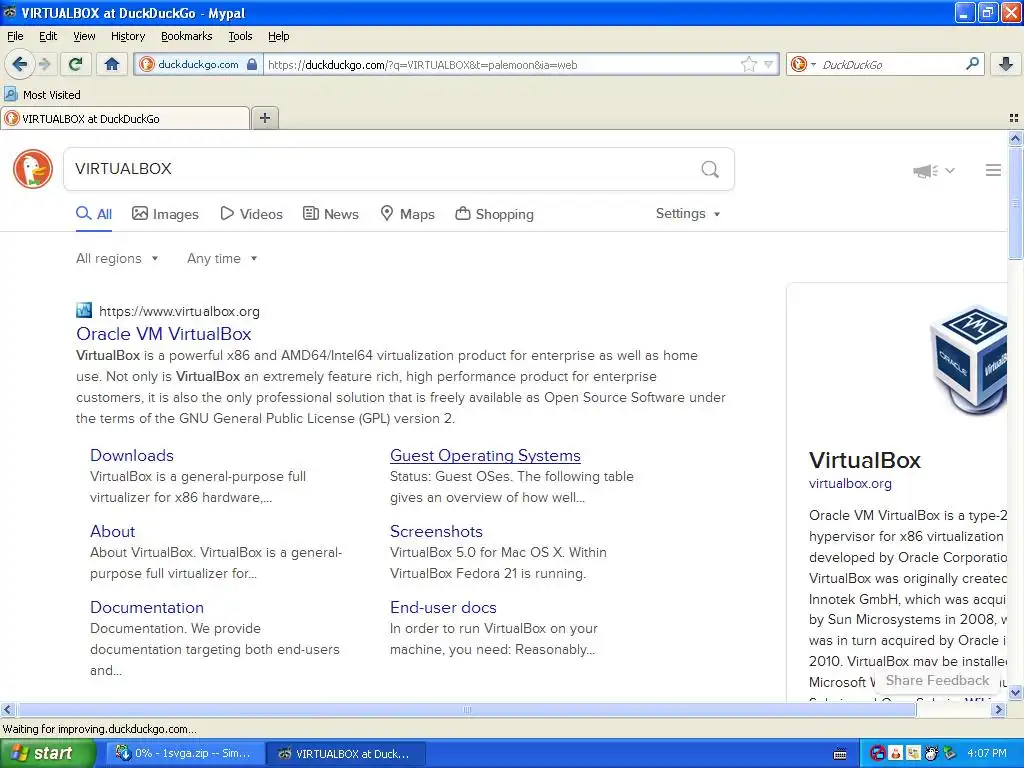This screenshot has width=1024, height=768.
Task: Switch to Images results
Action: pyautogui.click(x=165, y=214)
